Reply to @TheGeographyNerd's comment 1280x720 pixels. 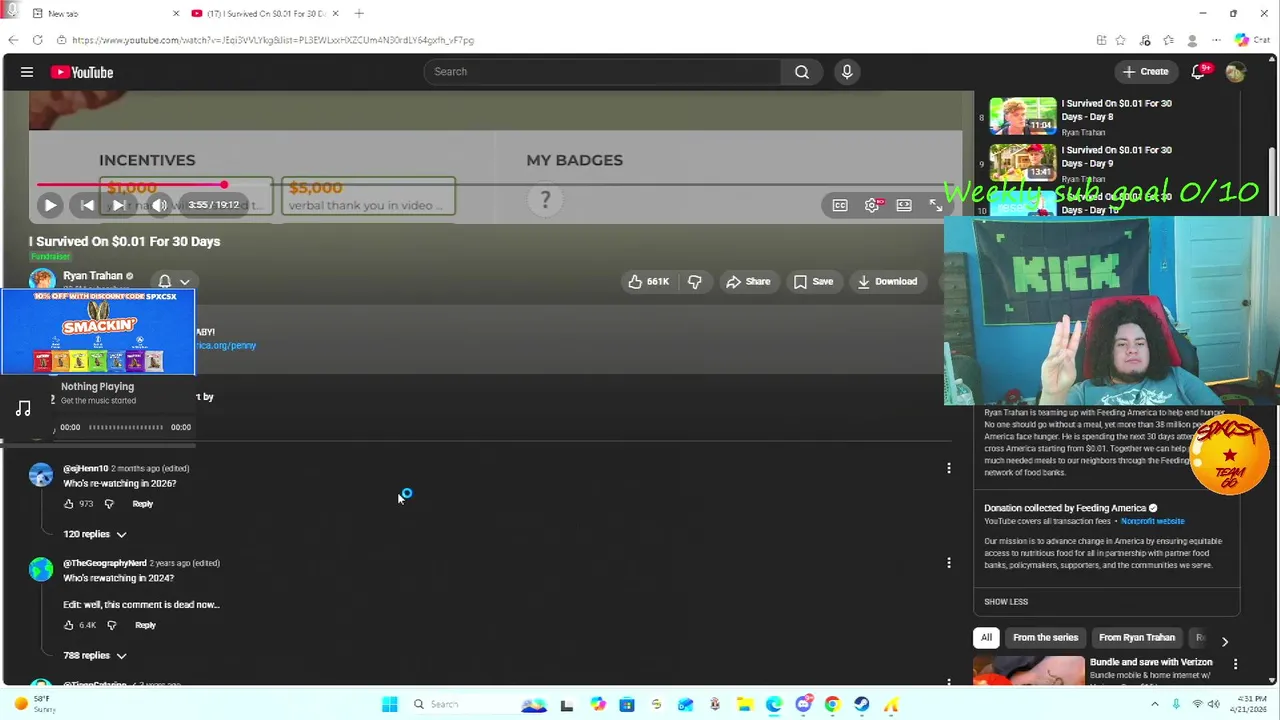pyautogui.click(x=145, y=625)
